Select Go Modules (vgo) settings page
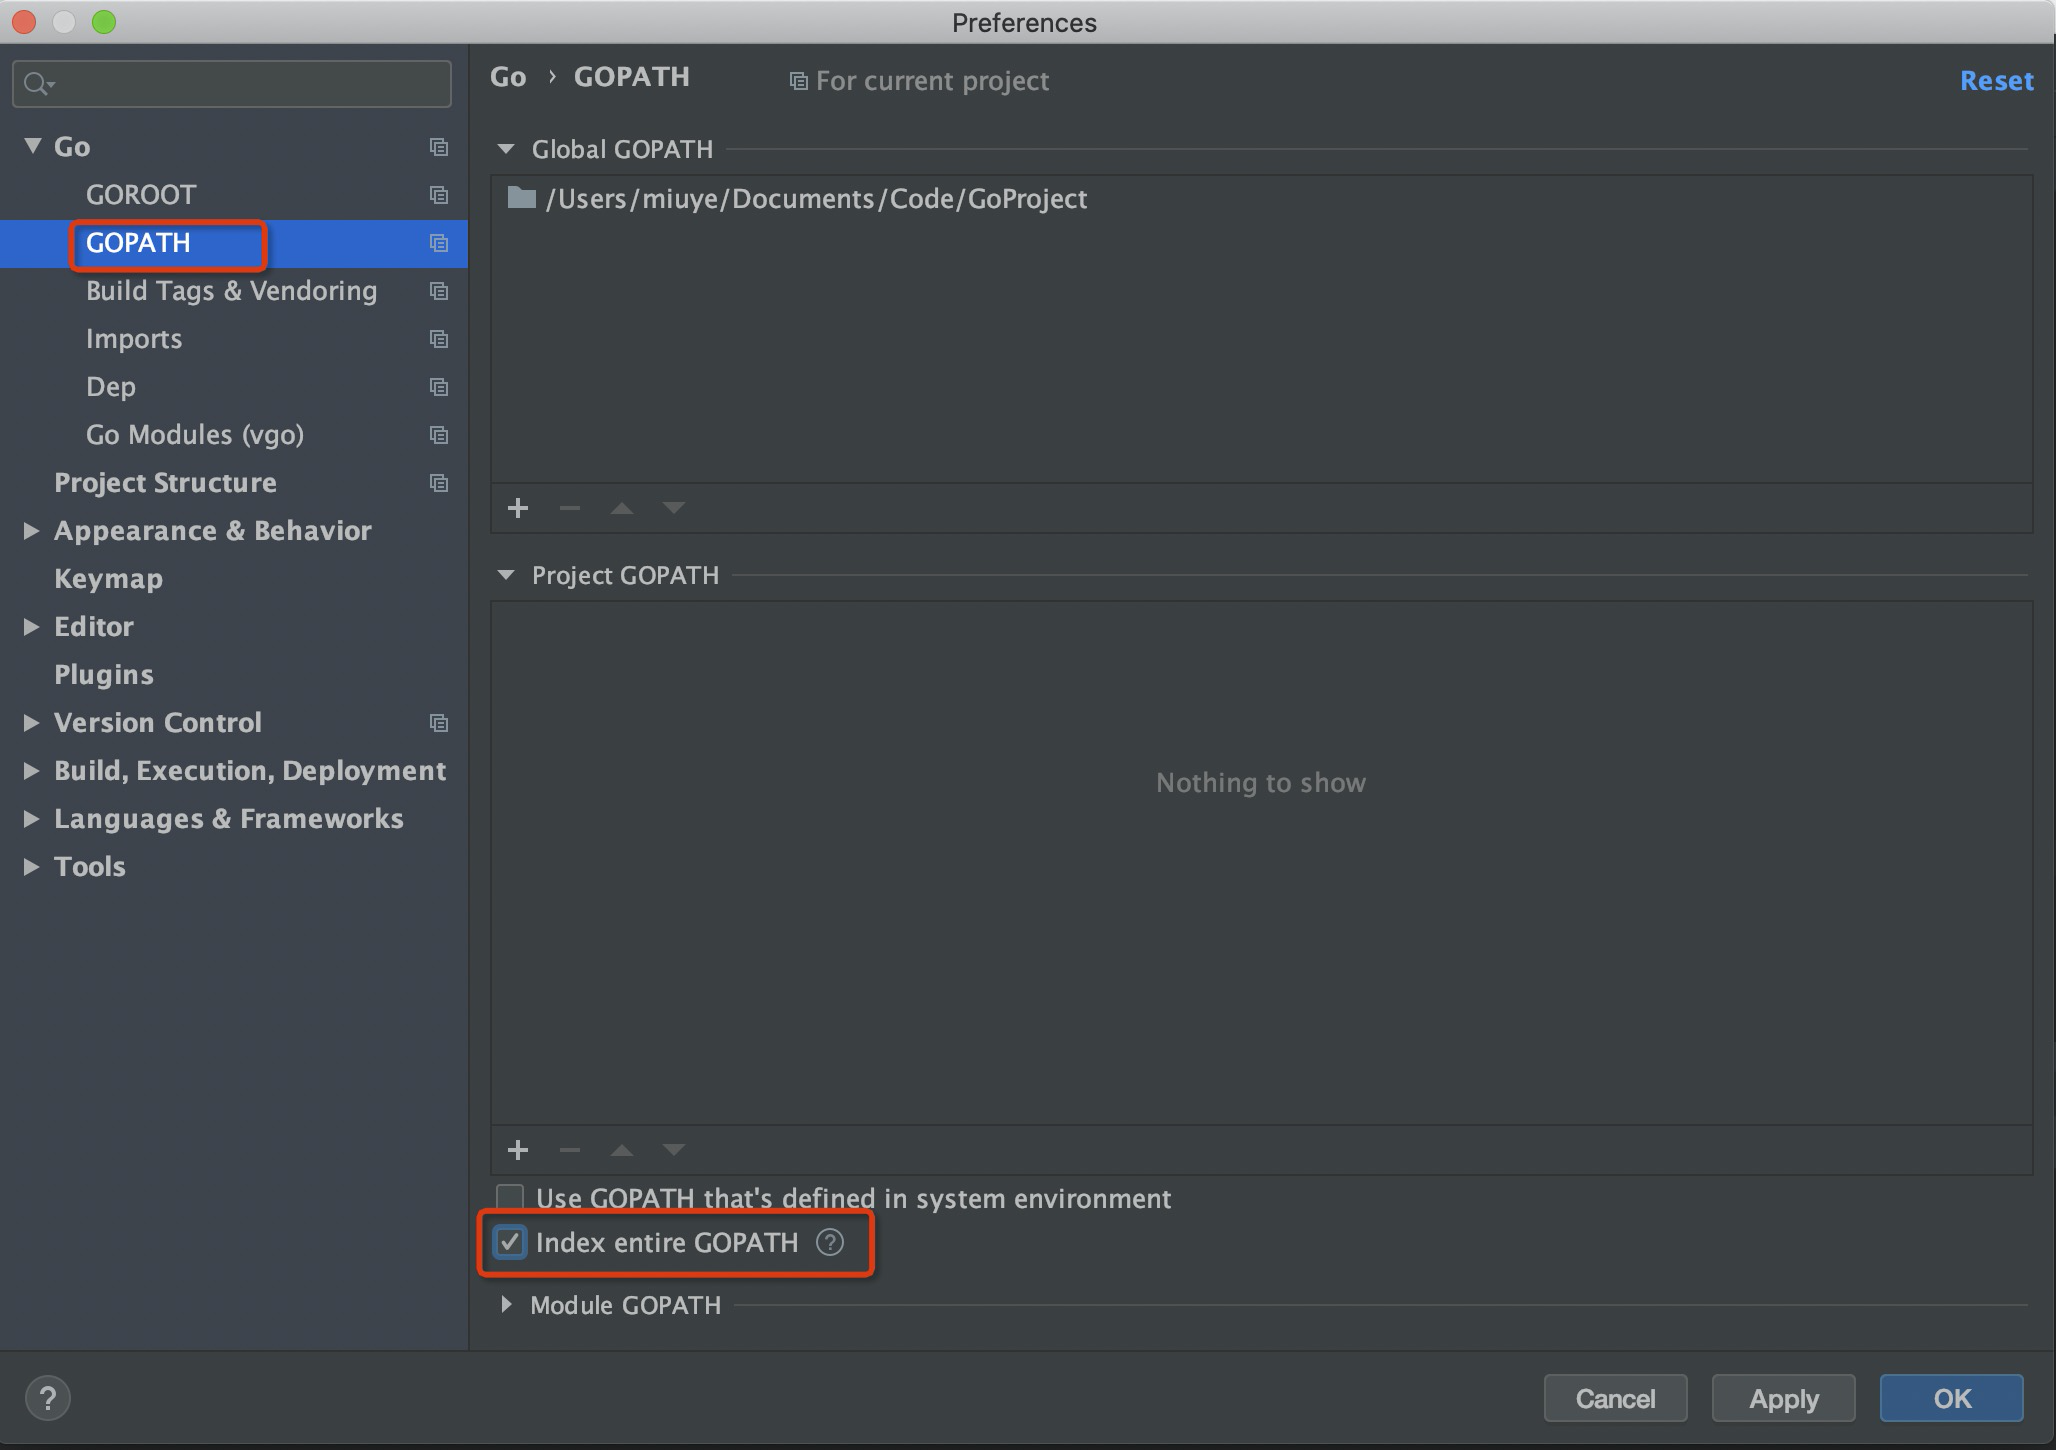This screenshot has height=1450, width=2056. [x=195, y=435]
